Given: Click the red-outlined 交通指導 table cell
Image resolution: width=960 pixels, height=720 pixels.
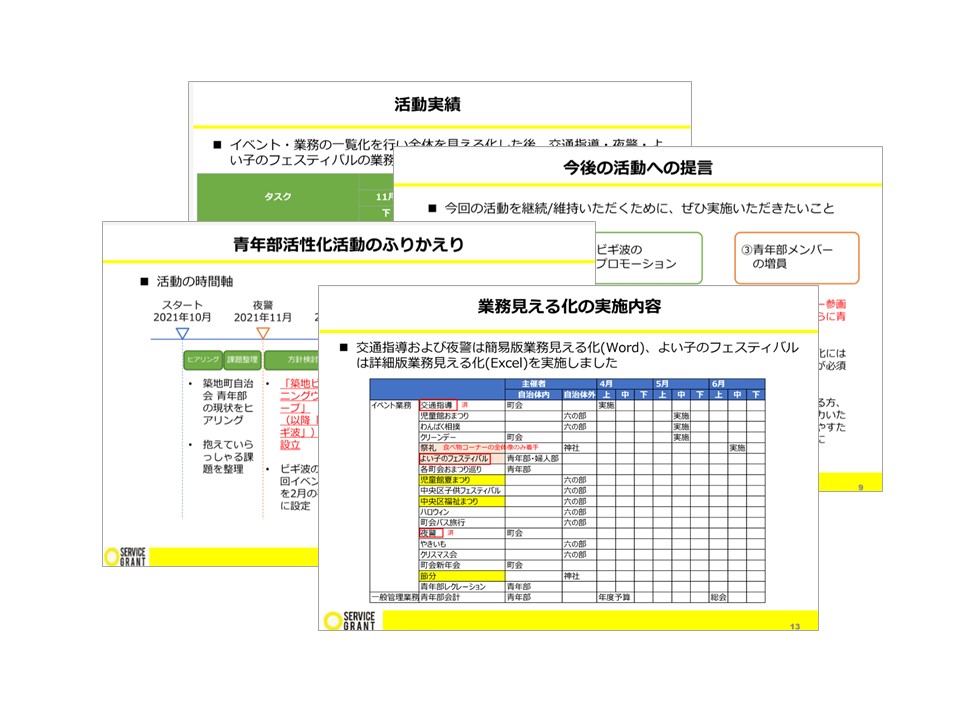Looking at the screenshot, I should (438, 405).
